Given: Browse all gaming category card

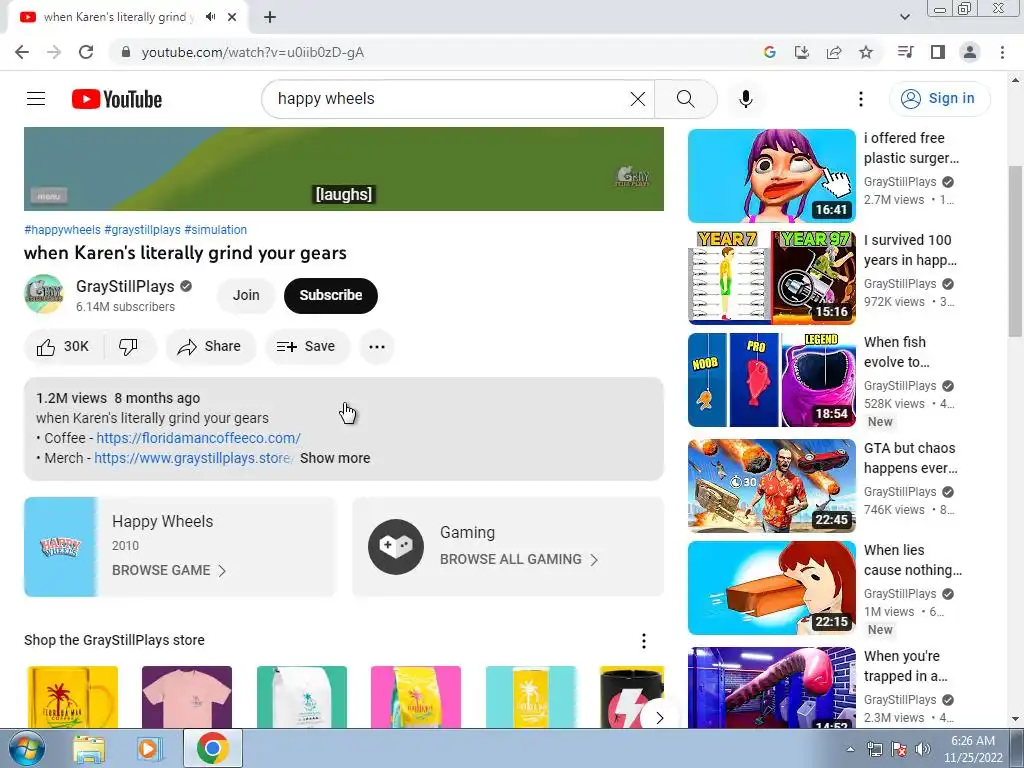Looking at the screenshot, I should [508, 547].
